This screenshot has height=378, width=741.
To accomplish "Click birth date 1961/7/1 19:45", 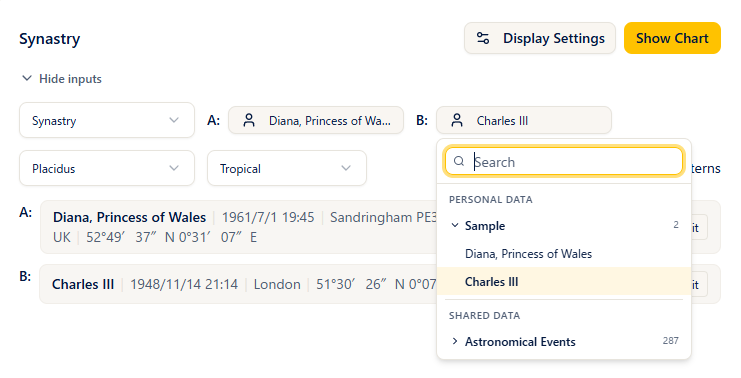I will [x=268, y=217].
